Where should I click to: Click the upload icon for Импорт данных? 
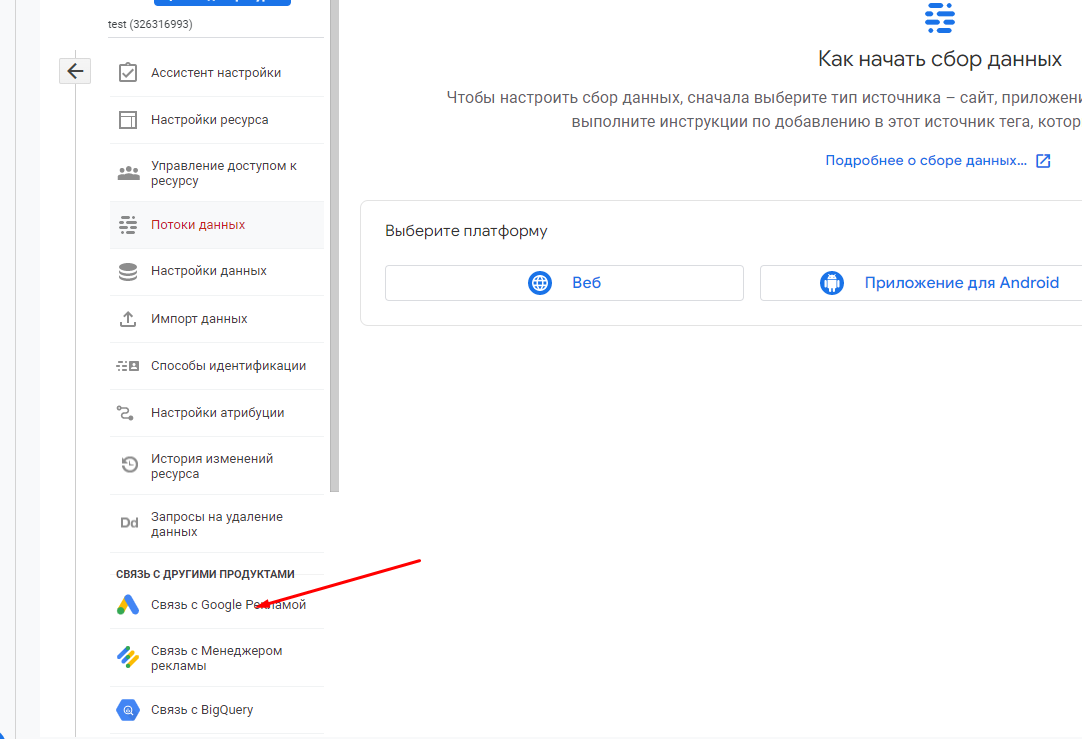(128, 319)
